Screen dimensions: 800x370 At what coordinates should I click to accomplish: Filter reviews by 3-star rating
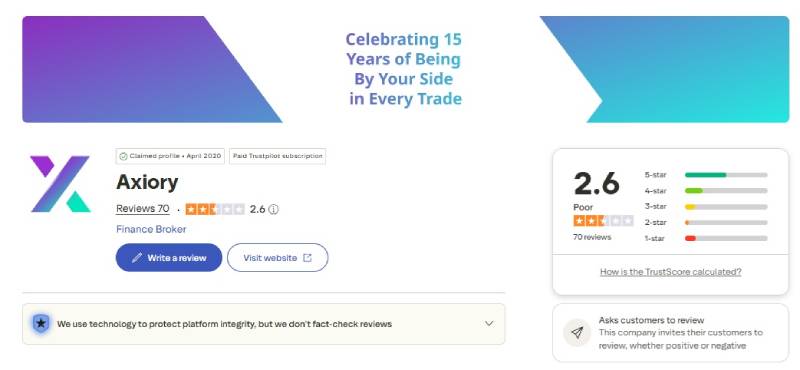[706, 207]
